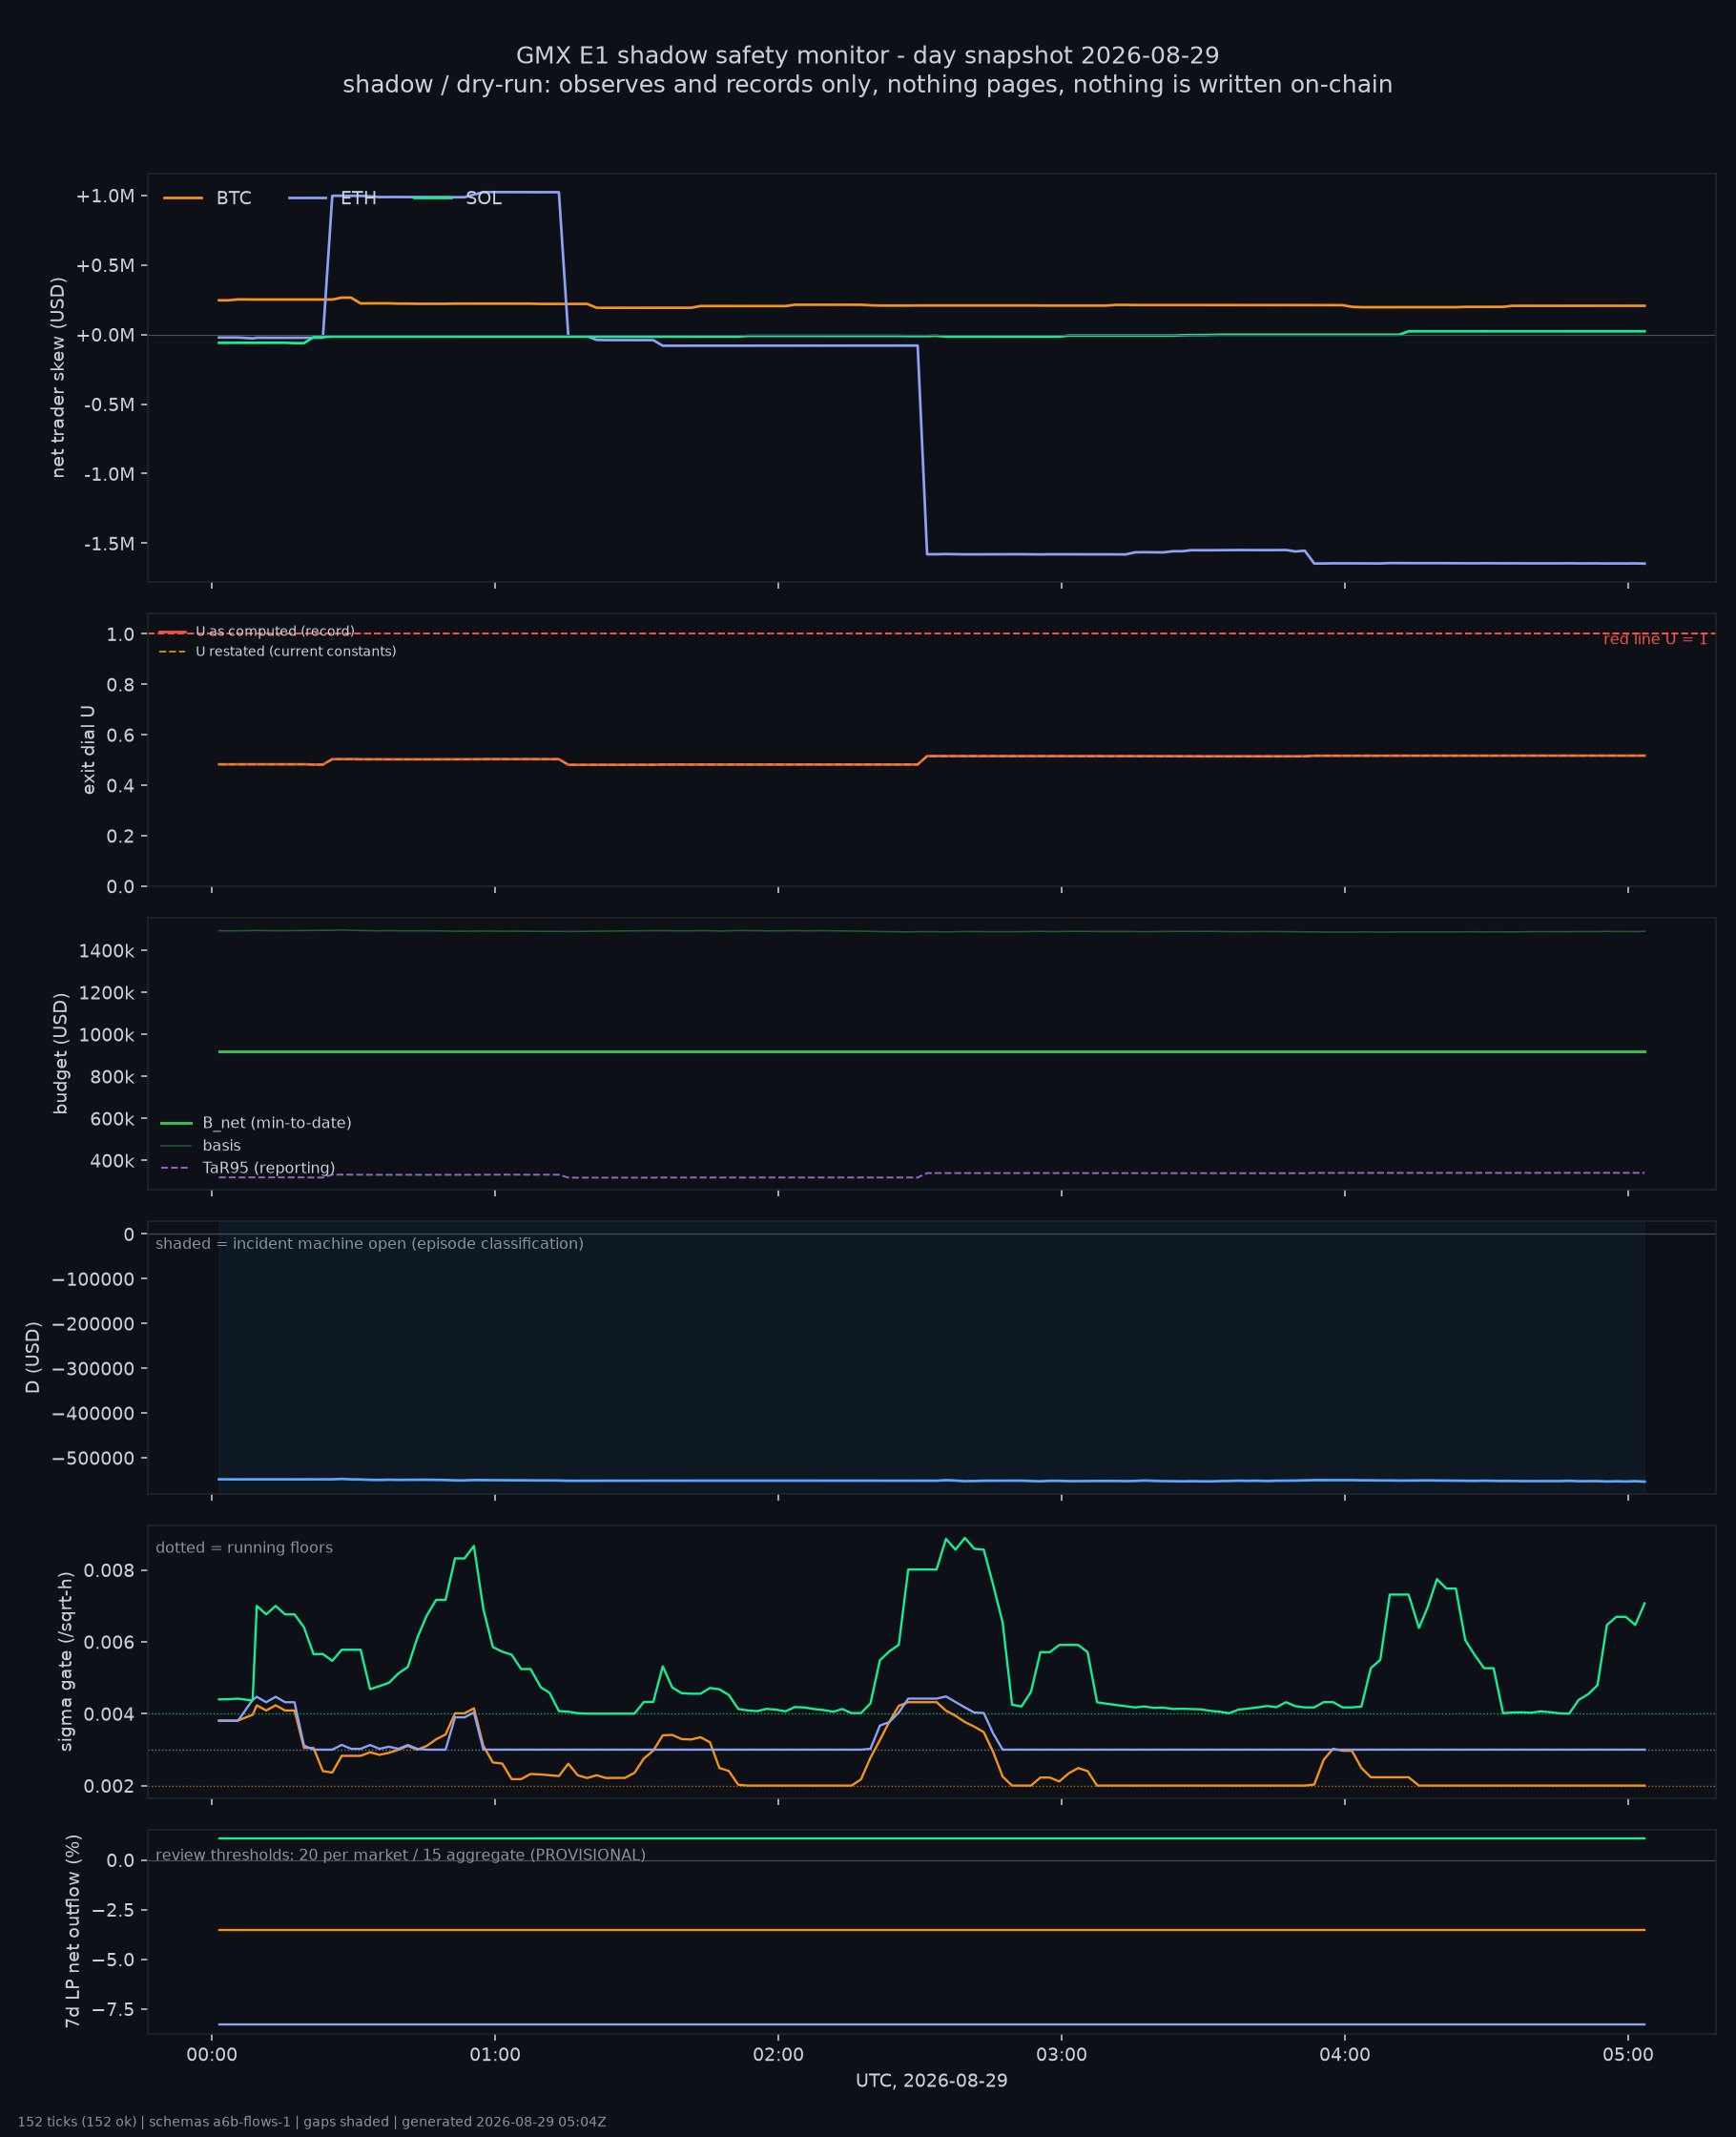
Task: Click the 'D (USD)' axis label
Action: 32,1357
